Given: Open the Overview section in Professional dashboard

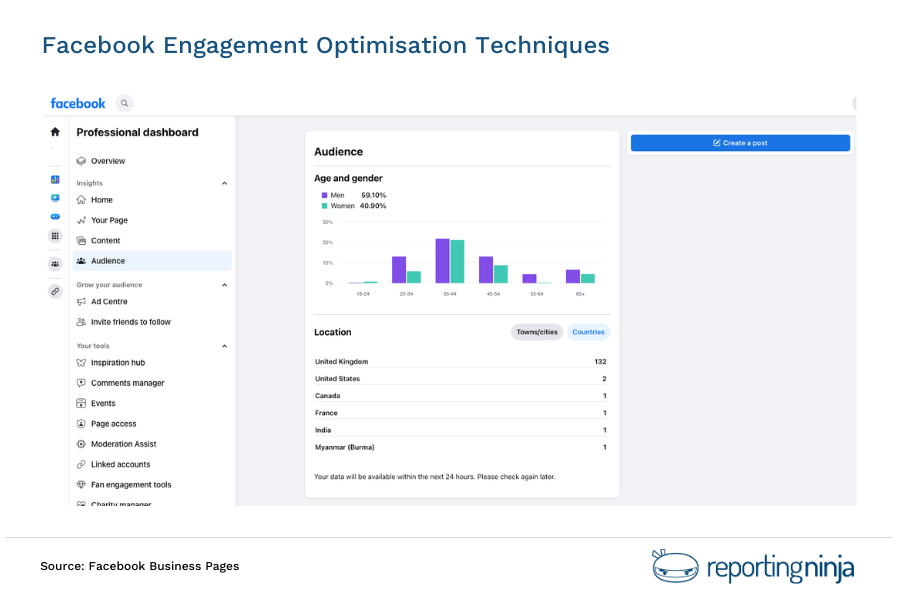Looking at the screenshot, I should pos(108,161).
